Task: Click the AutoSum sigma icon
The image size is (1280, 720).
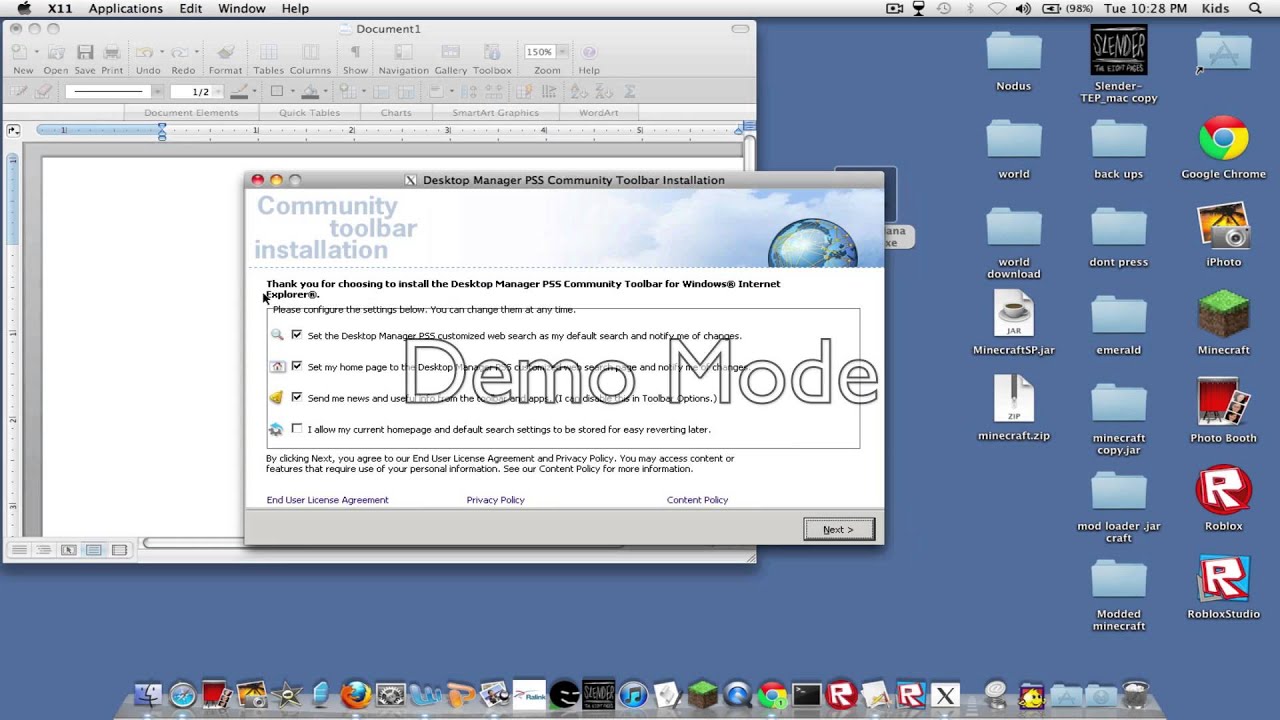Action: coord(630,91)
